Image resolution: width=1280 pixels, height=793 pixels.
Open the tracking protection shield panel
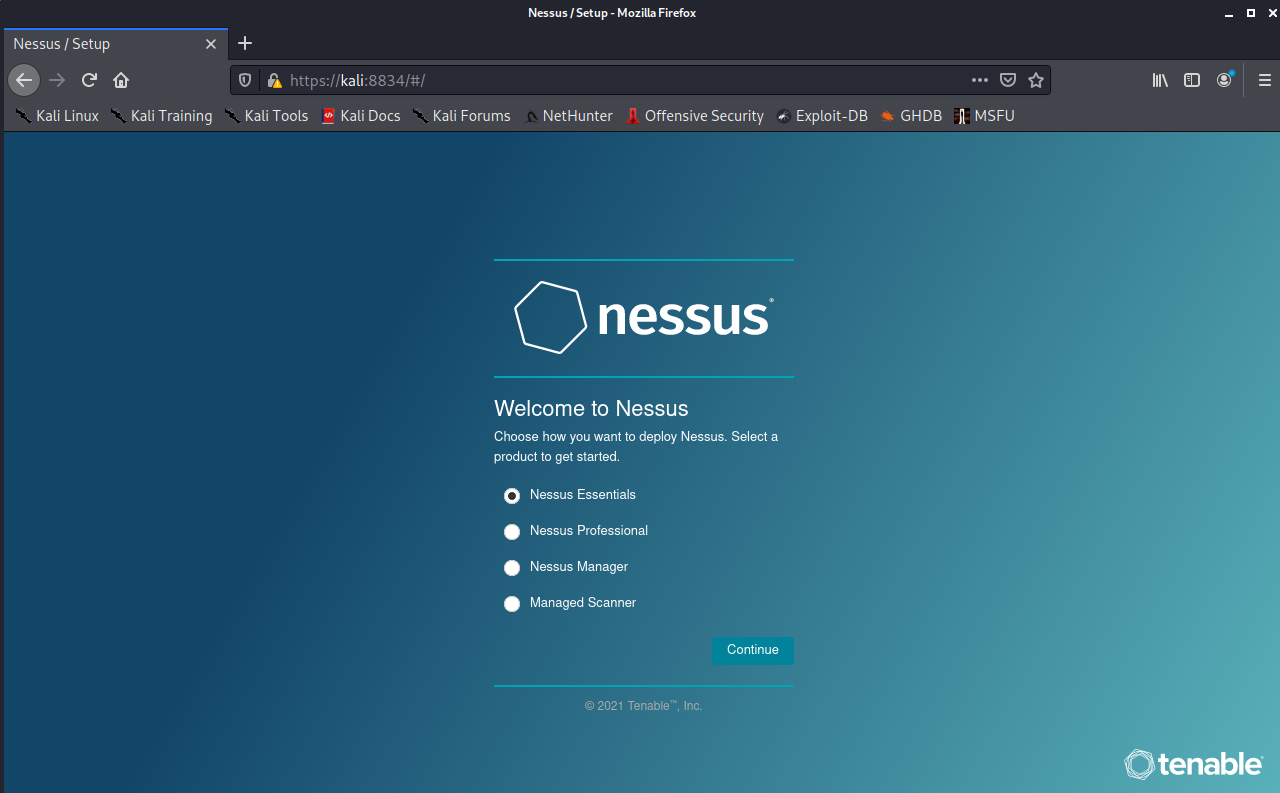pyautogui.click(x=244, y=80)
